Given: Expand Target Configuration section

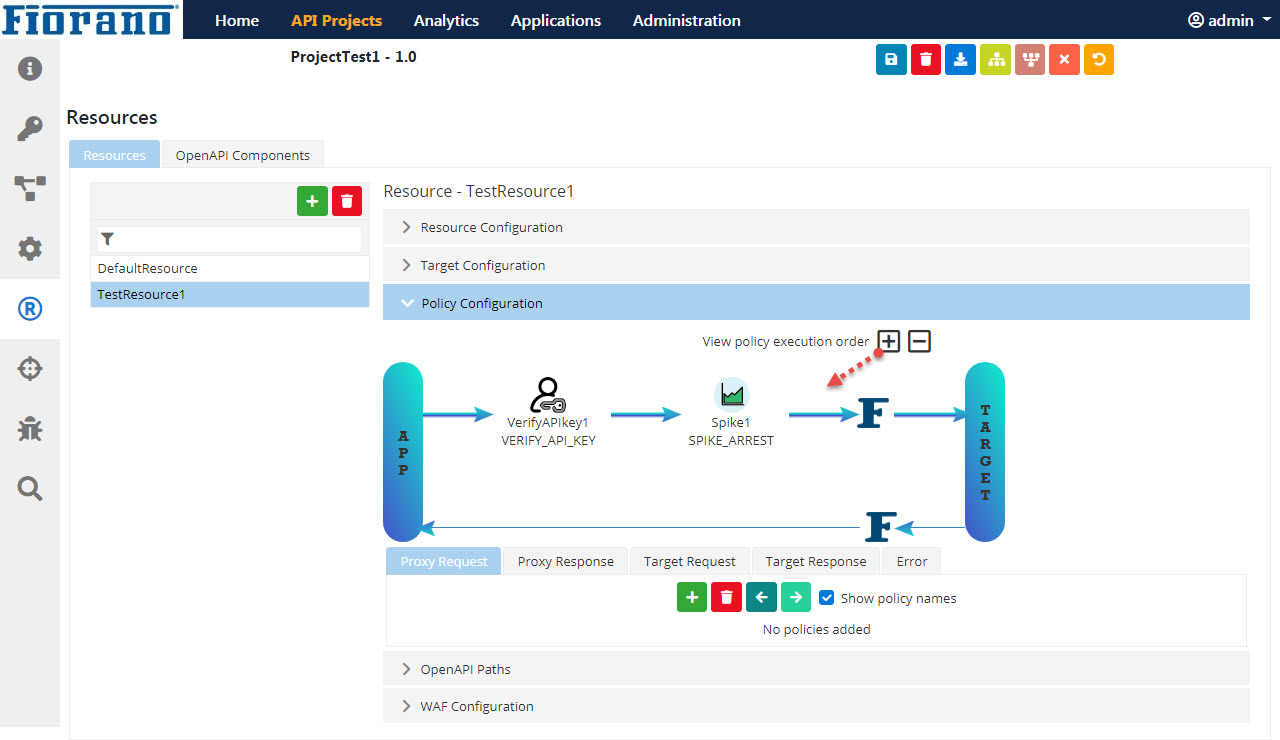Looking at the screenshot, I should 816,265.
